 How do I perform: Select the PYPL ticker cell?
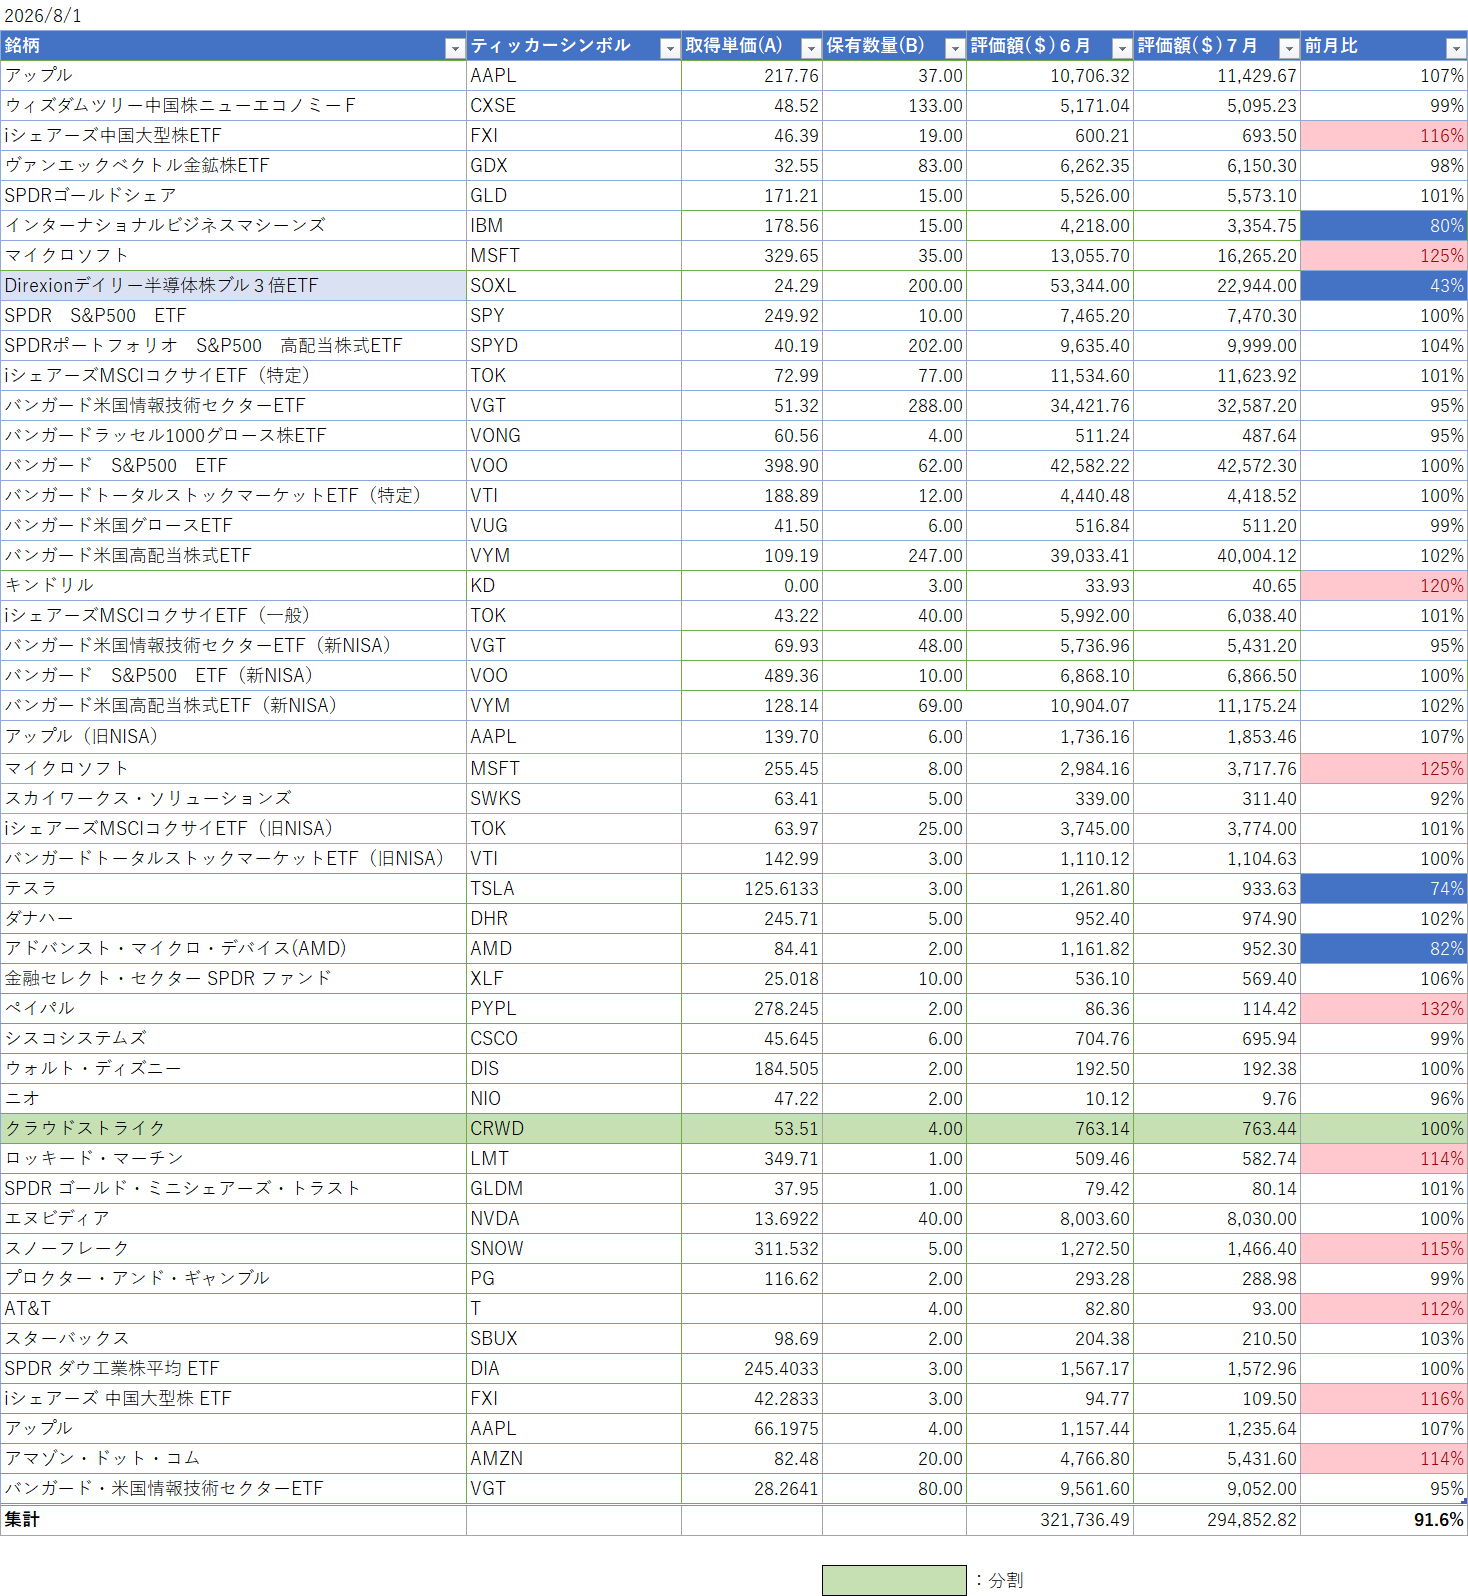point(574,1008)
